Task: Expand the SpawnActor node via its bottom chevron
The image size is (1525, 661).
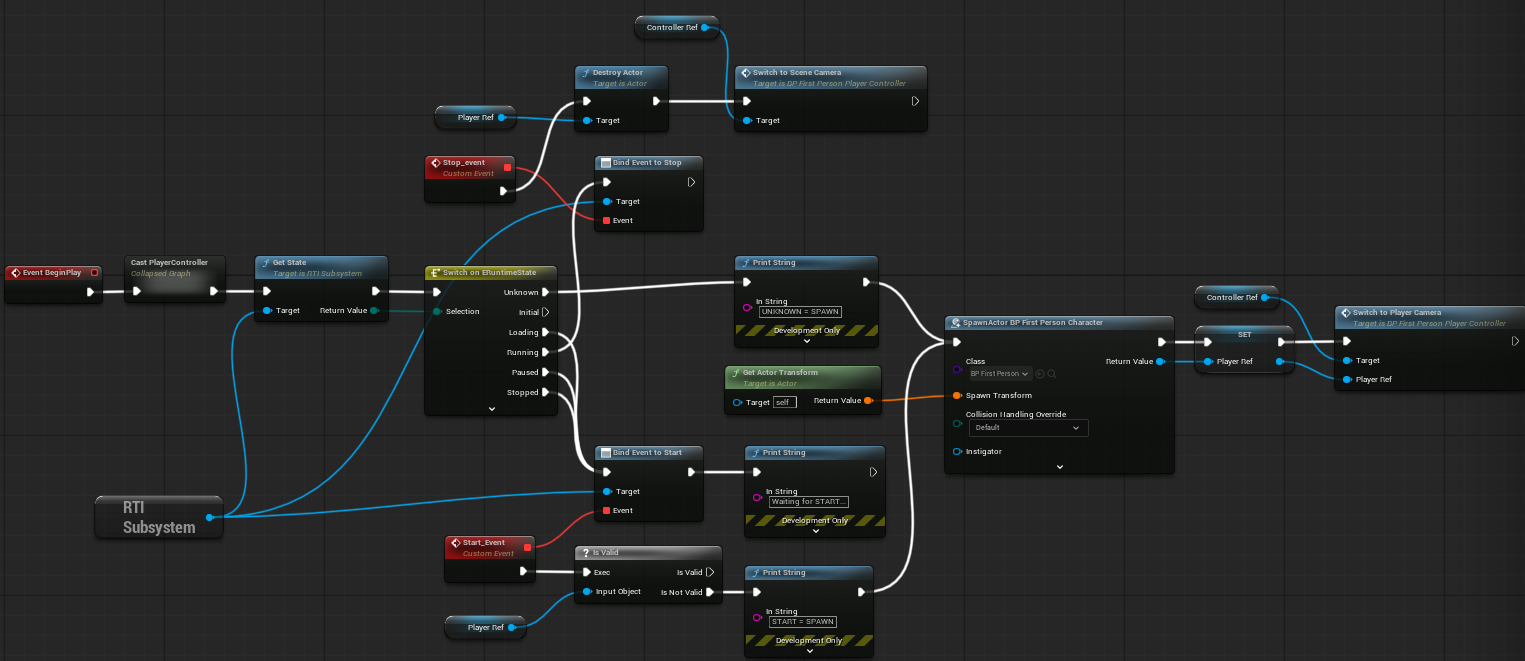Action: click(x=1060, y=467)
